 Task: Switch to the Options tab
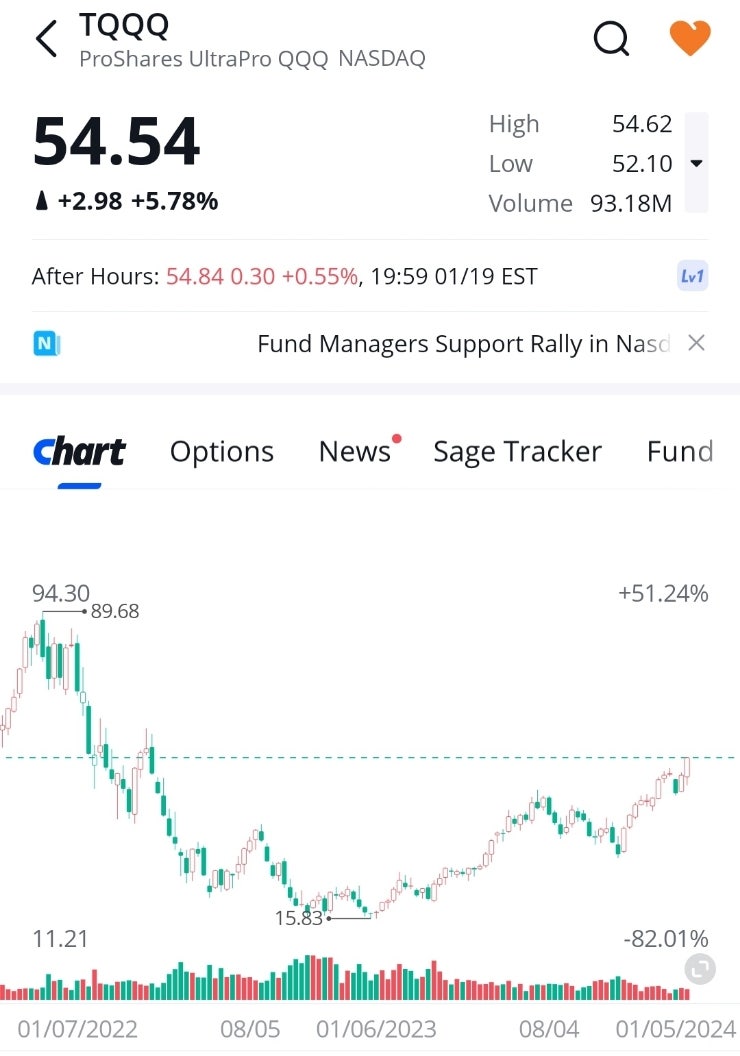tap(222, 452)
